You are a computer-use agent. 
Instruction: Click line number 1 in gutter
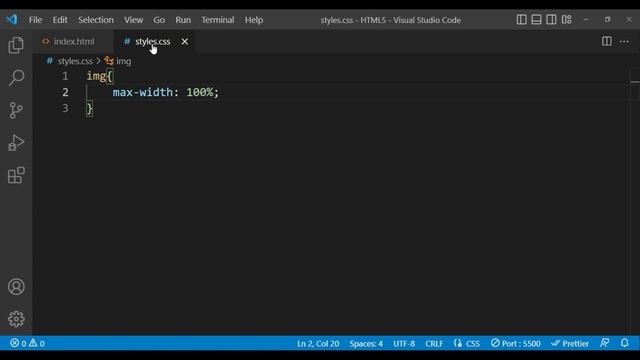pos(65,76)
